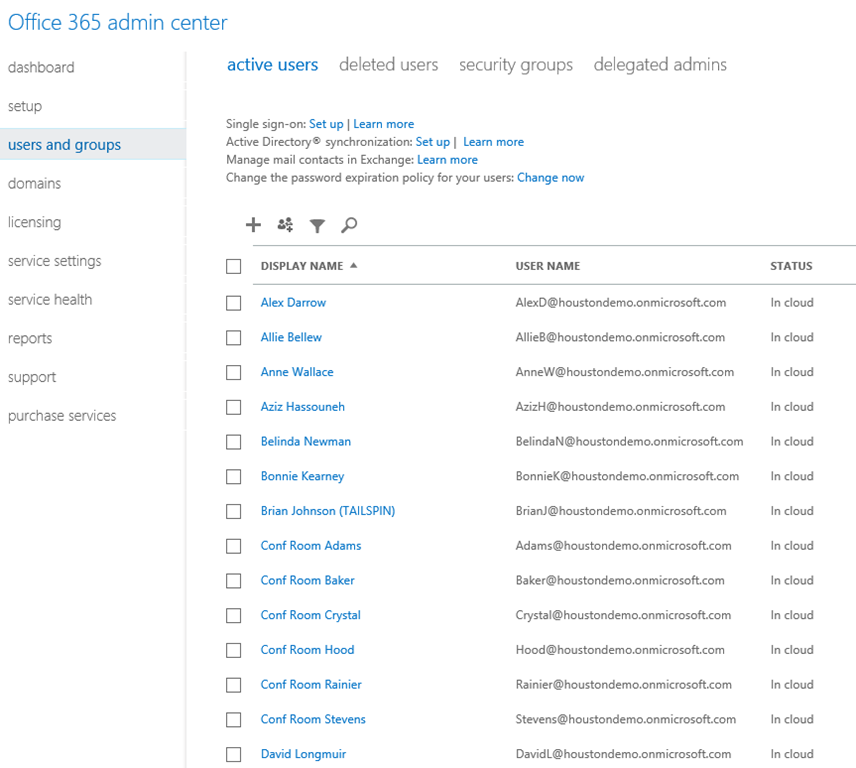Click the Belinda Newman user link

pos(306,441)
